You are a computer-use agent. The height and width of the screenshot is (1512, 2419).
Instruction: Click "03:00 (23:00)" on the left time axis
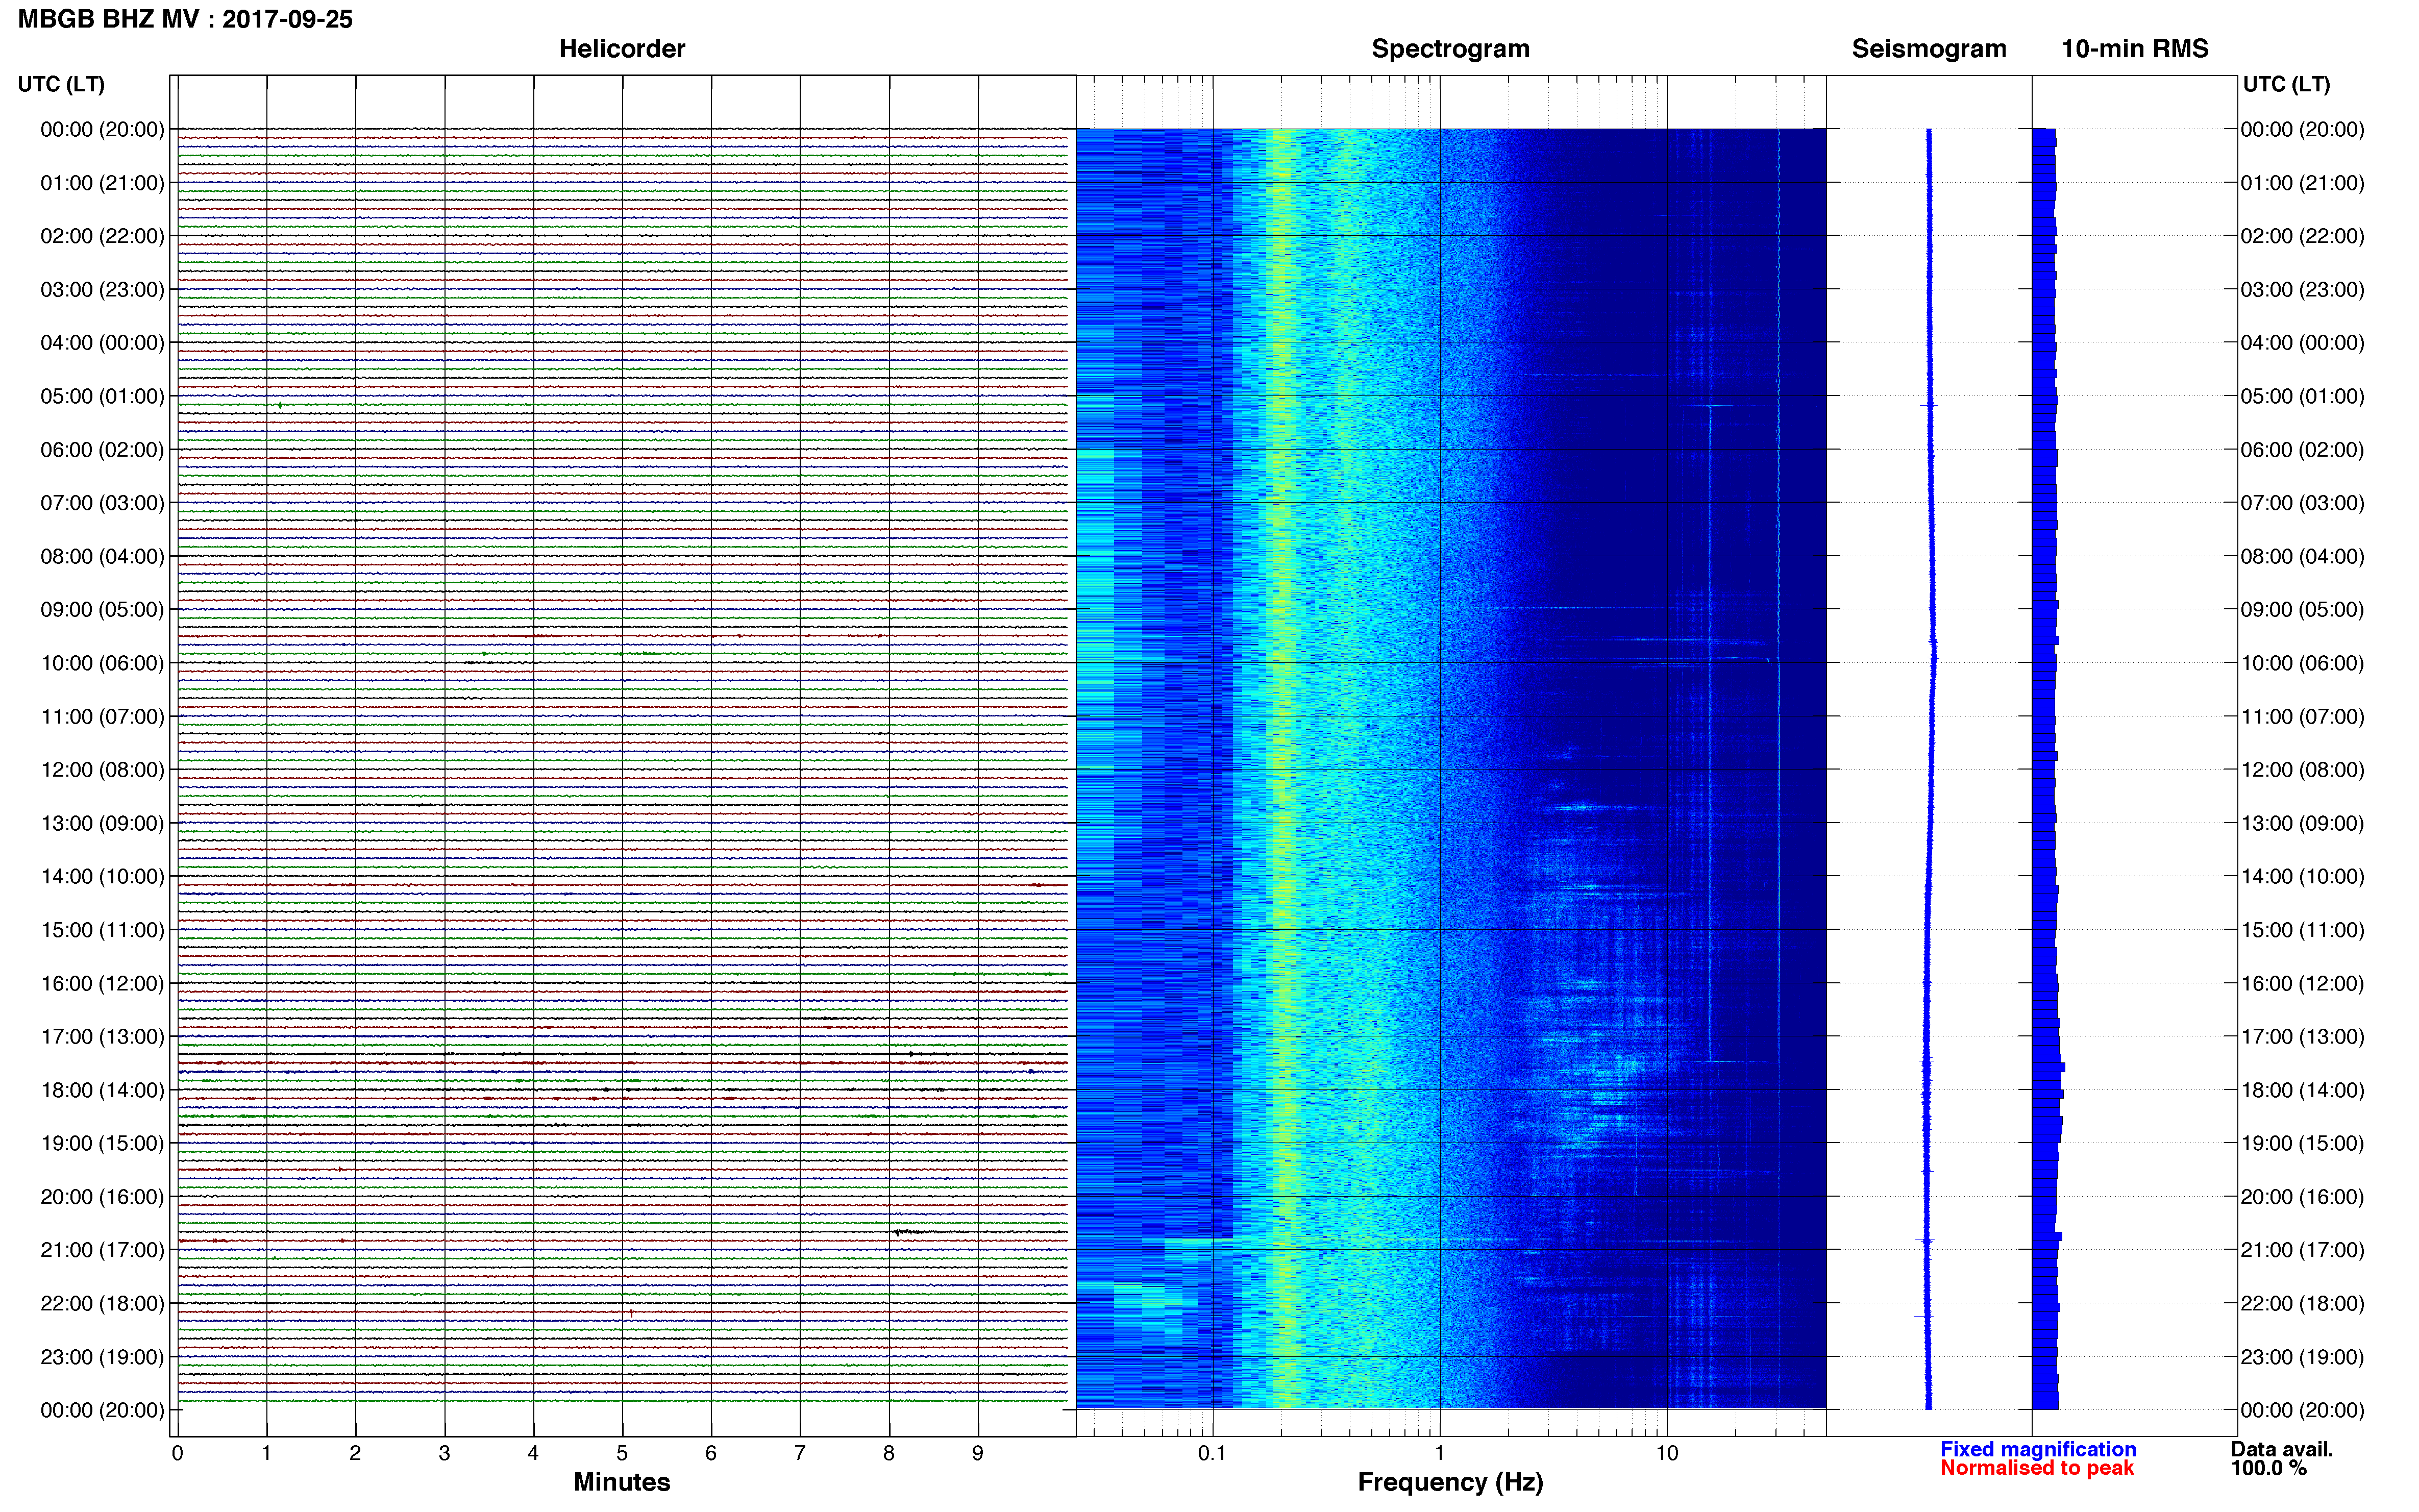pos(102,290)
